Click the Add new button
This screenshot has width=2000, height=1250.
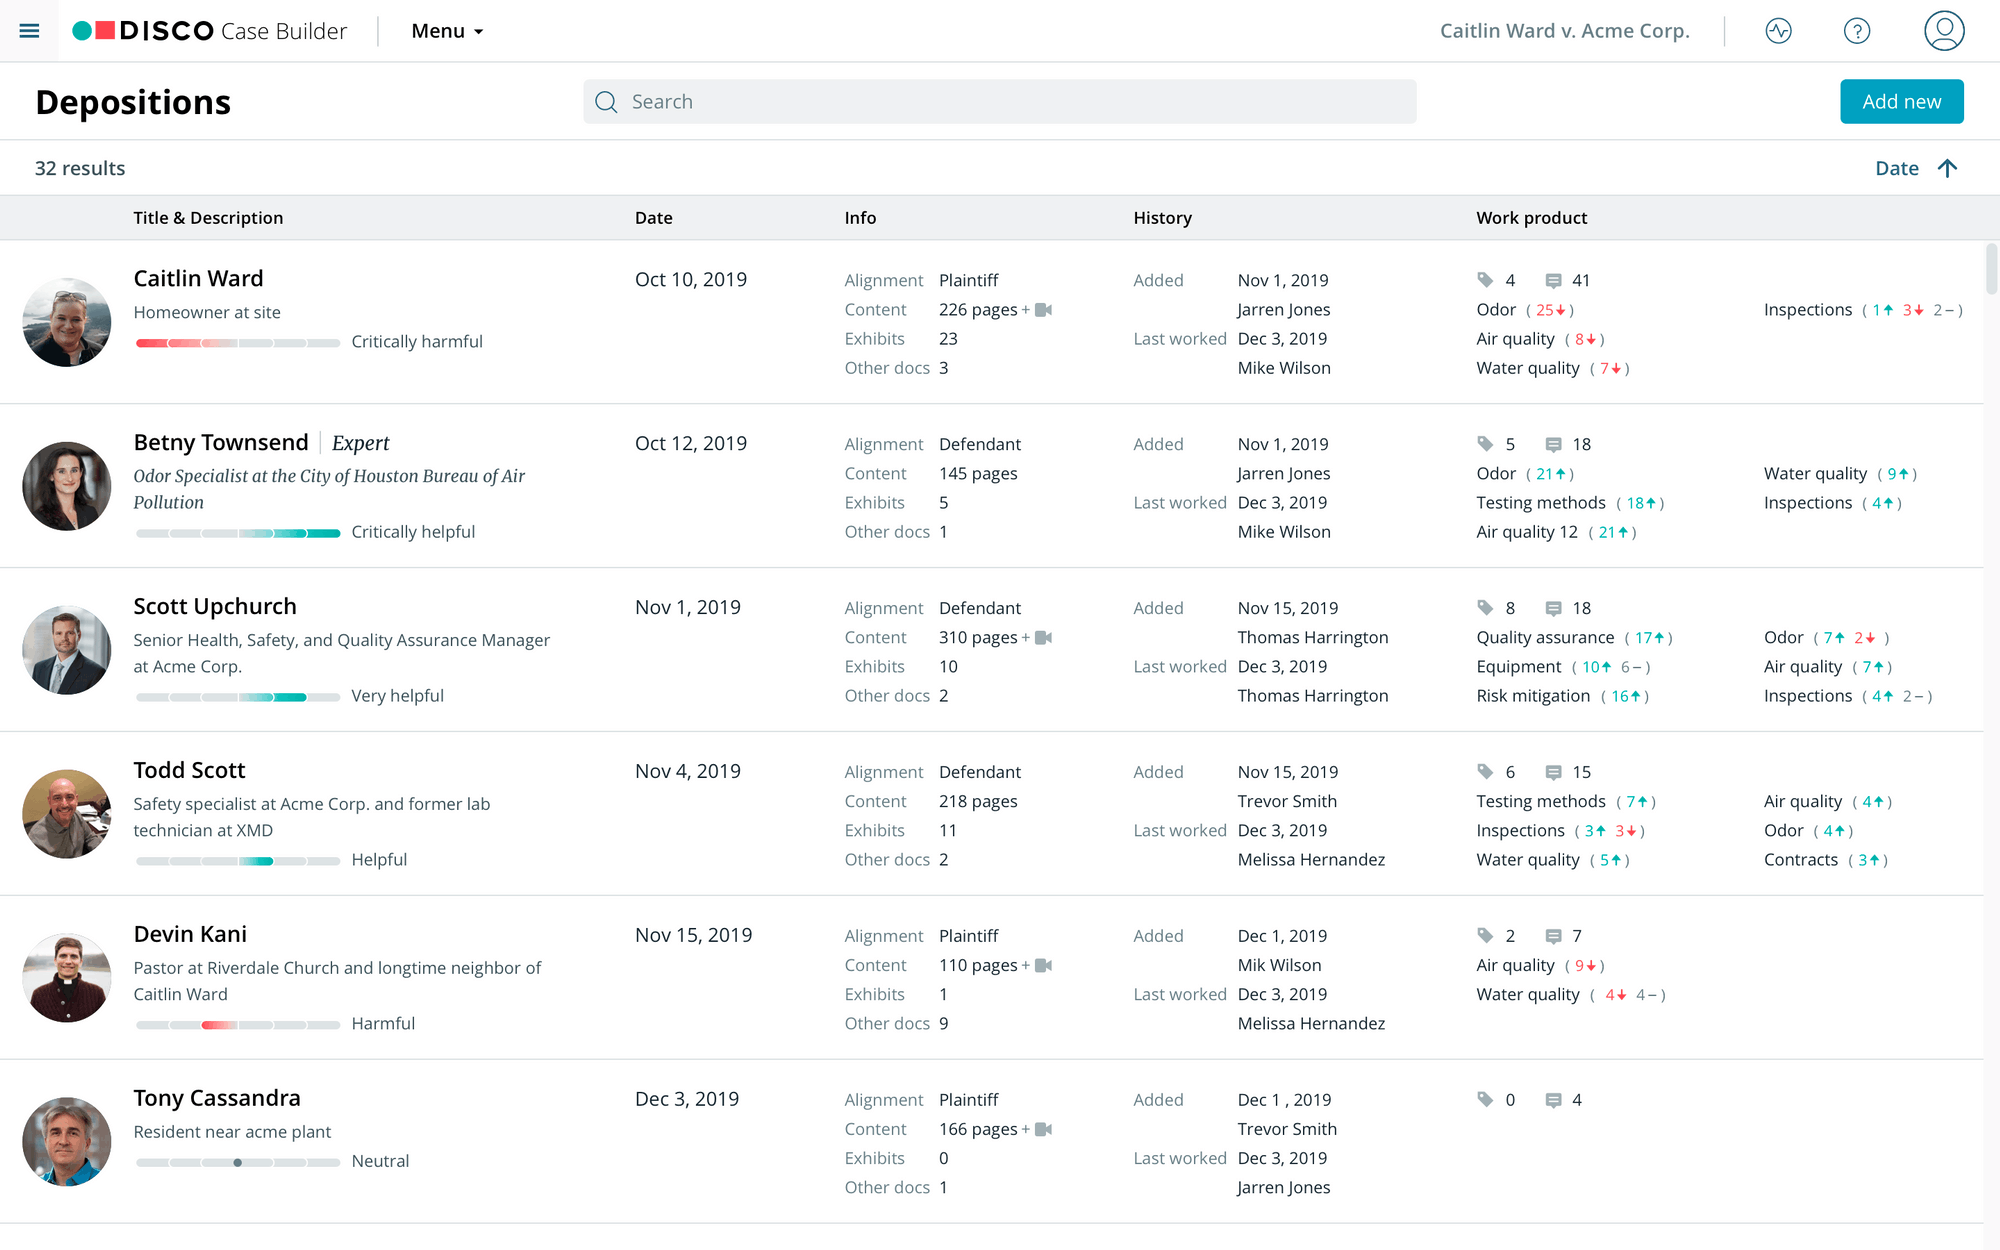click(1901, 102)
